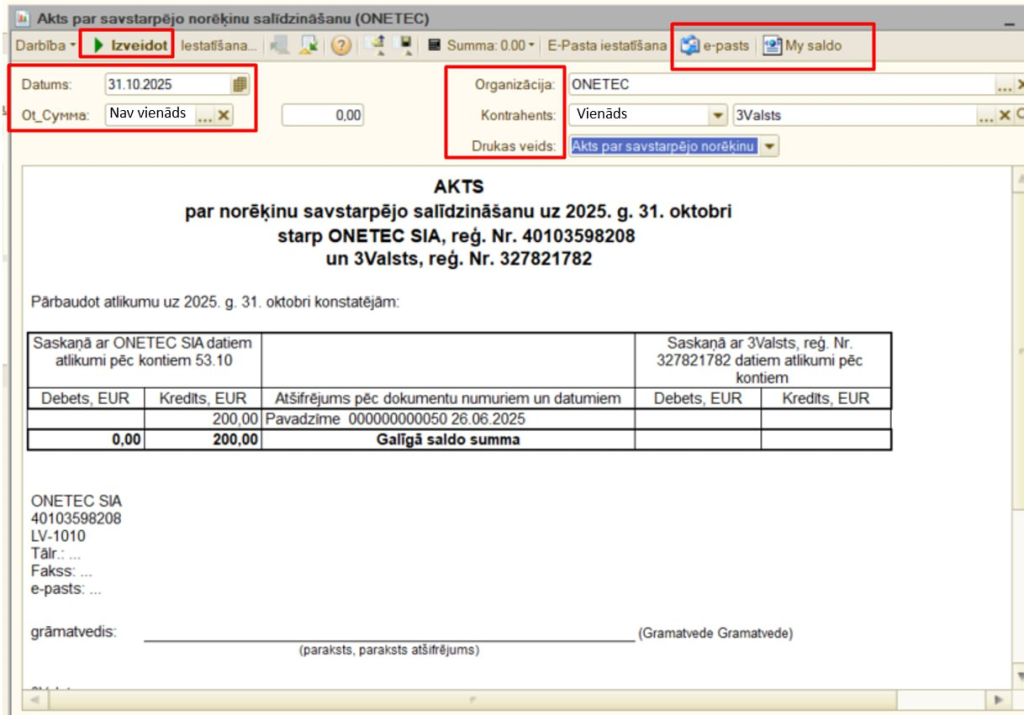Open My saldo from toolbar
The height and width of the screenshot is (715, 1024).
point(802,46)
